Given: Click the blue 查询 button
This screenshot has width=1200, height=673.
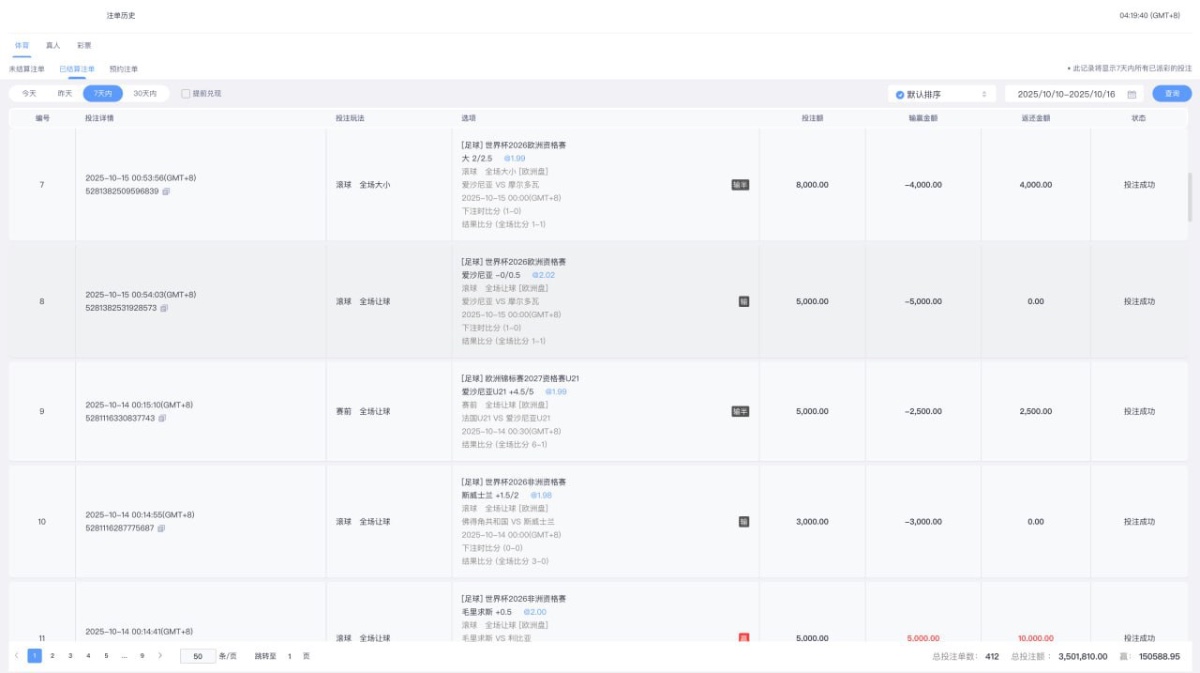Looking at the screenshot, I should 1171,94.
